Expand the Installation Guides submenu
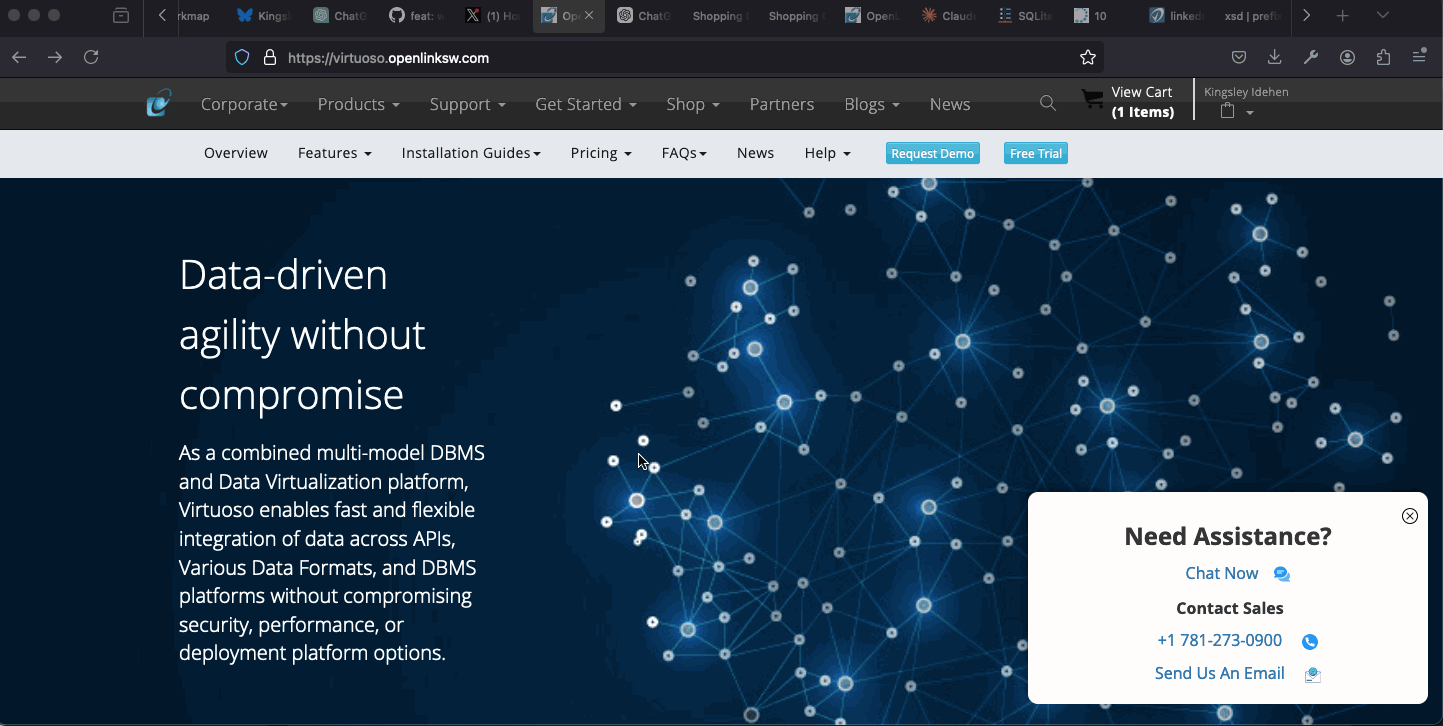 pyautogui.click(x=471, y=153)
